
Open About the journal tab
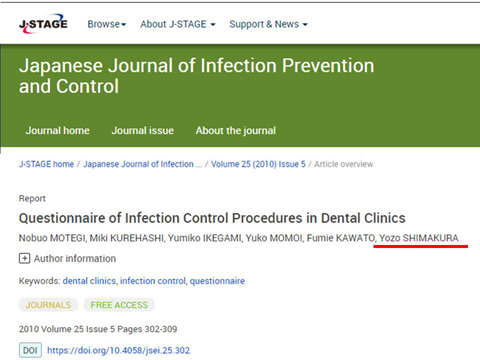(236, 130)
